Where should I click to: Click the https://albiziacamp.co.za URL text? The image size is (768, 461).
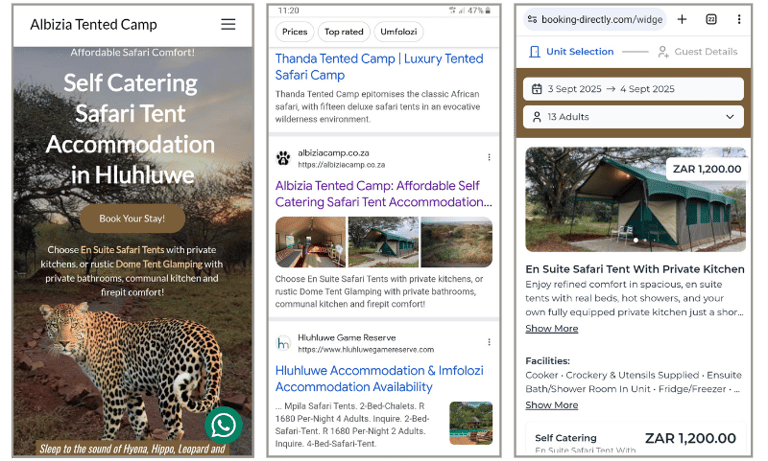[x=341, y=165]
